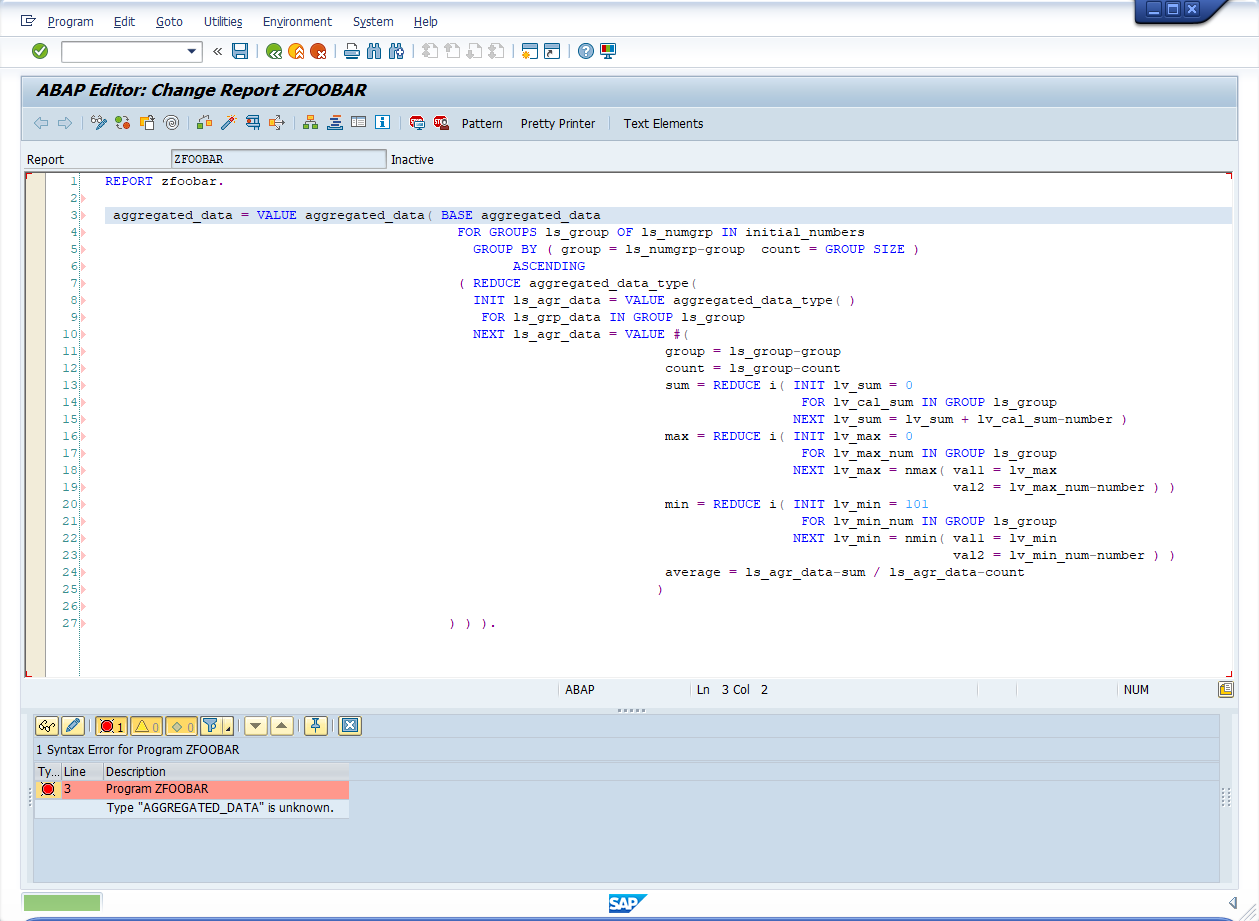Click the Print icon in the standard toolbar

pos(352,51)
